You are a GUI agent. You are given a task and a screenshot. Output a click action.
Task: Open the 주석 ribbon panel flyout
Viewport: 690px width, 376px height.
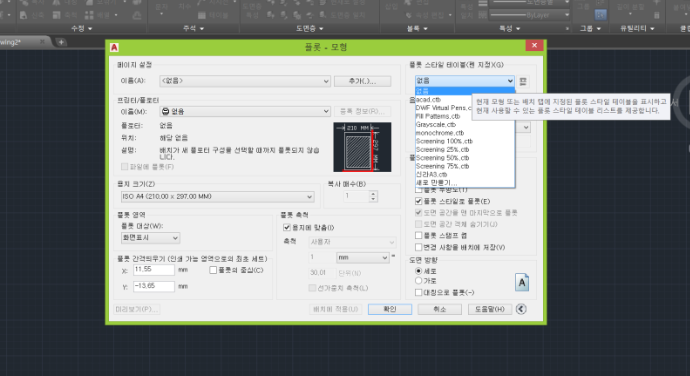tap(194, 28)
